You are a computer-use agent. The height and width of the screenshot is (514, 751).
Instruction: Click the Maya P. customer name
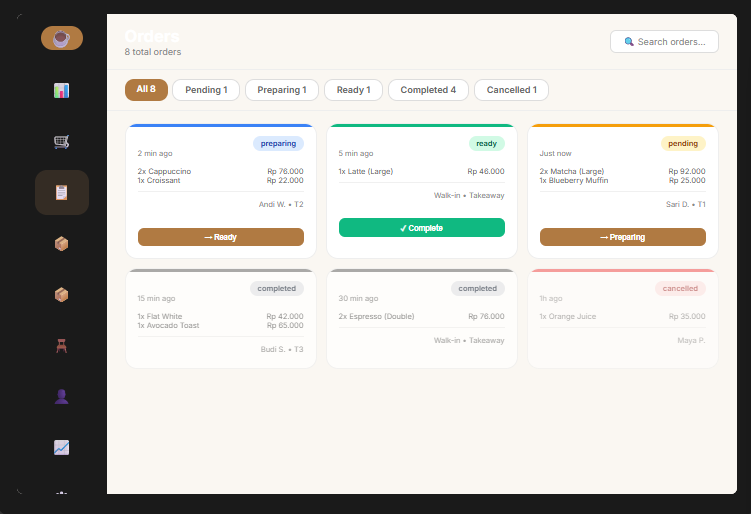[x=691, y=341]
